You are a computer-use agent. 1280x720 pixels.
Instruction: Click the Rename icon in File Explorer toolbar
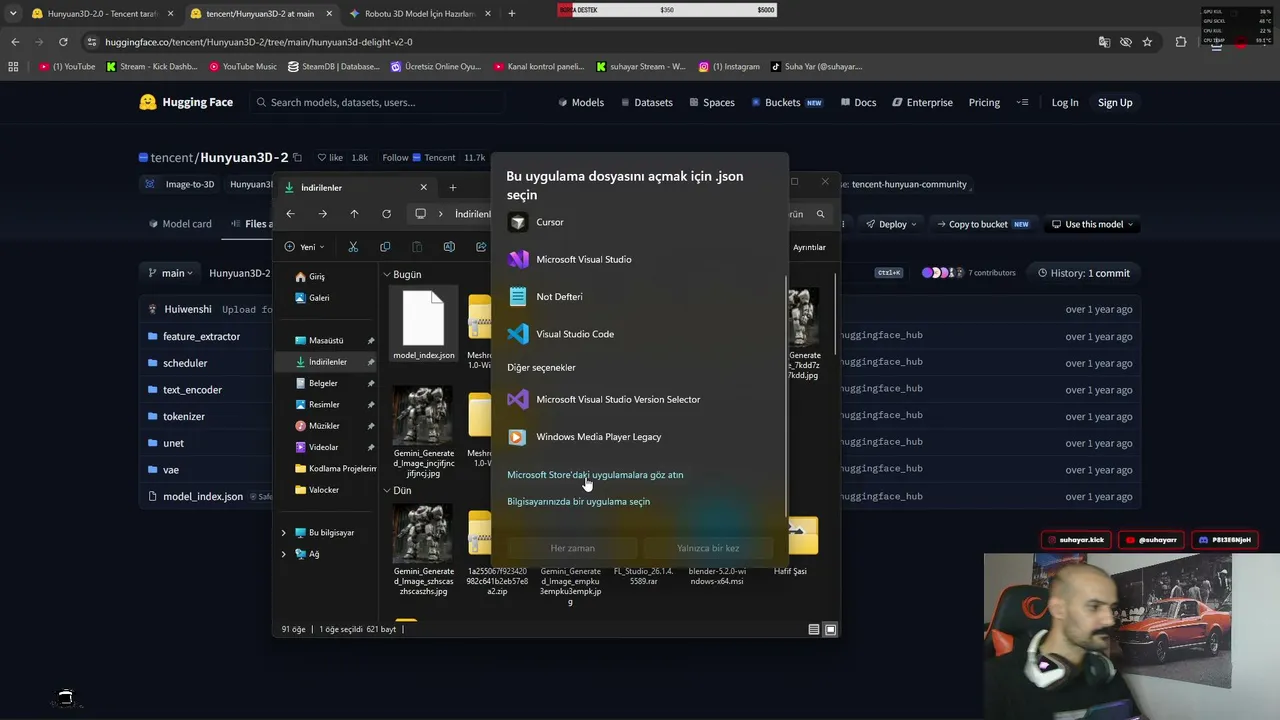click(x=449, y=247)
